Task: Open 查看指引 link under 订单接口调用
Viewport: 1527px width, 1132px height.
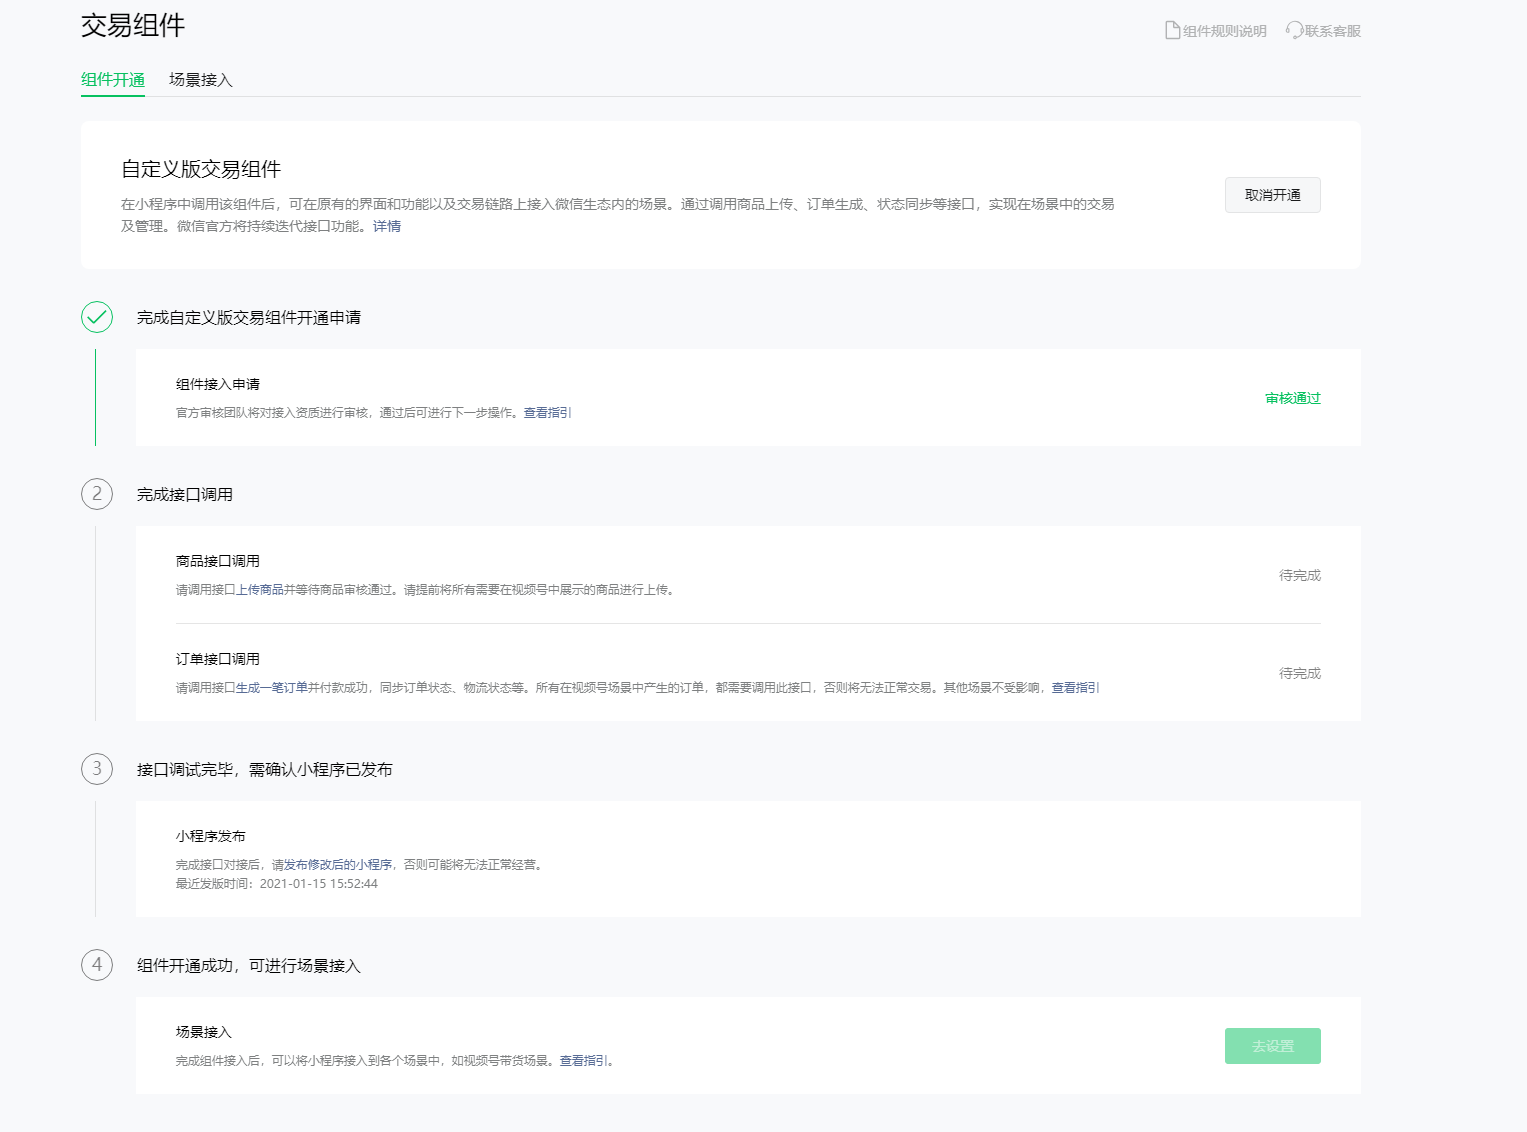Action: click(x=1075, y=688)
